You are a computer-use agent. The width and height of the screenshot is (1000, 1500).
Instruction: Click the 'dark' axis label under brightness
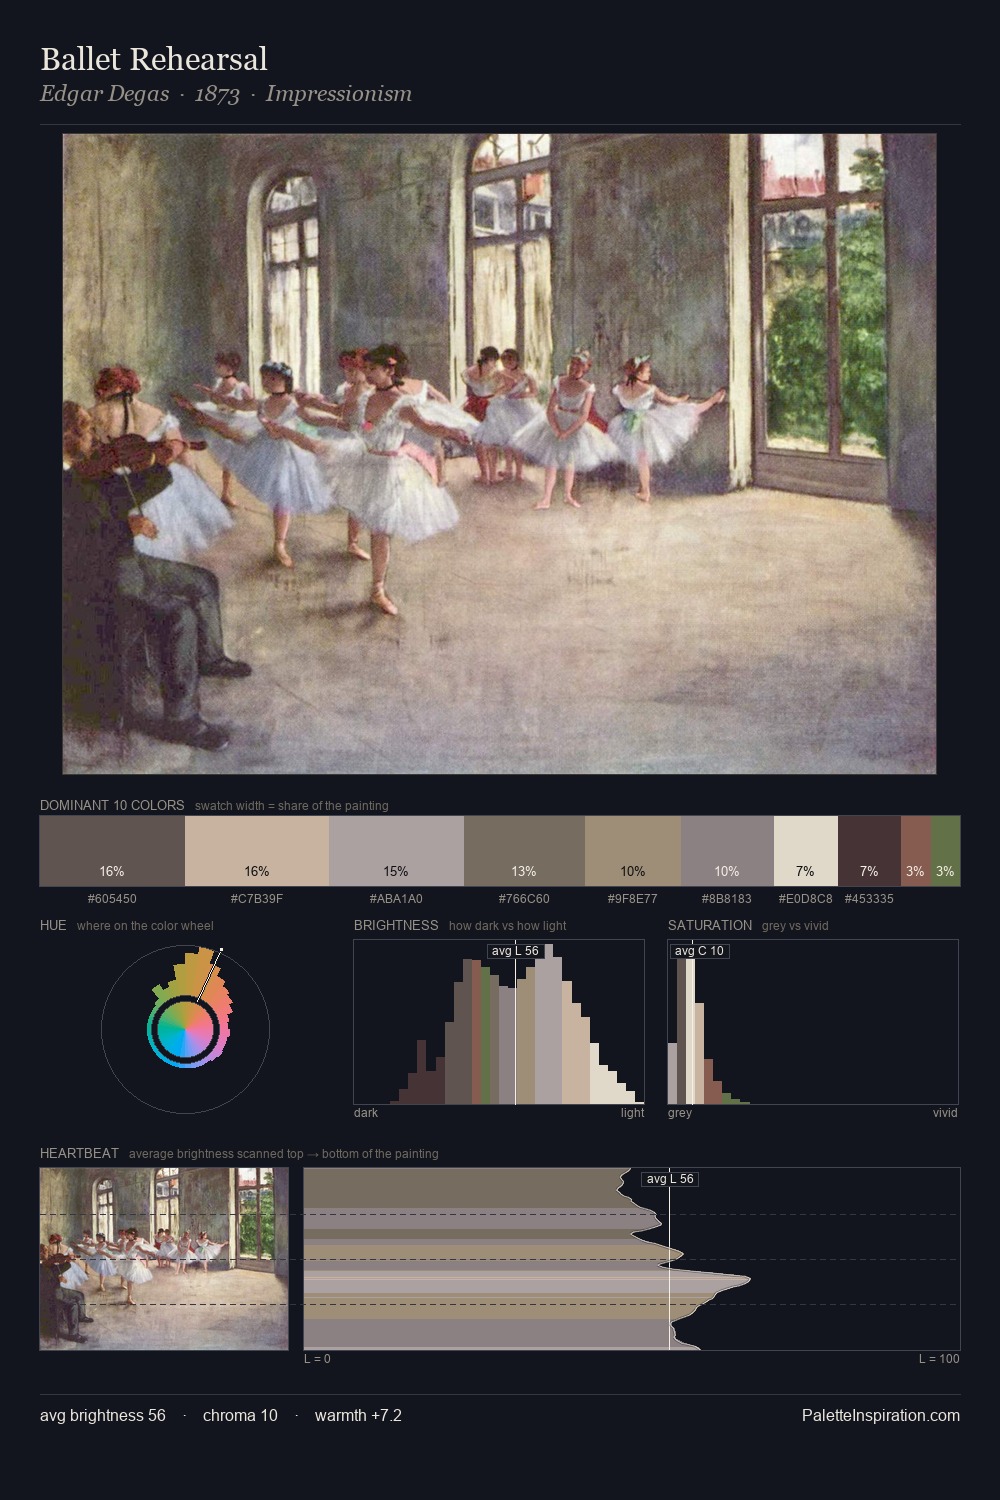pos(366,1113)
